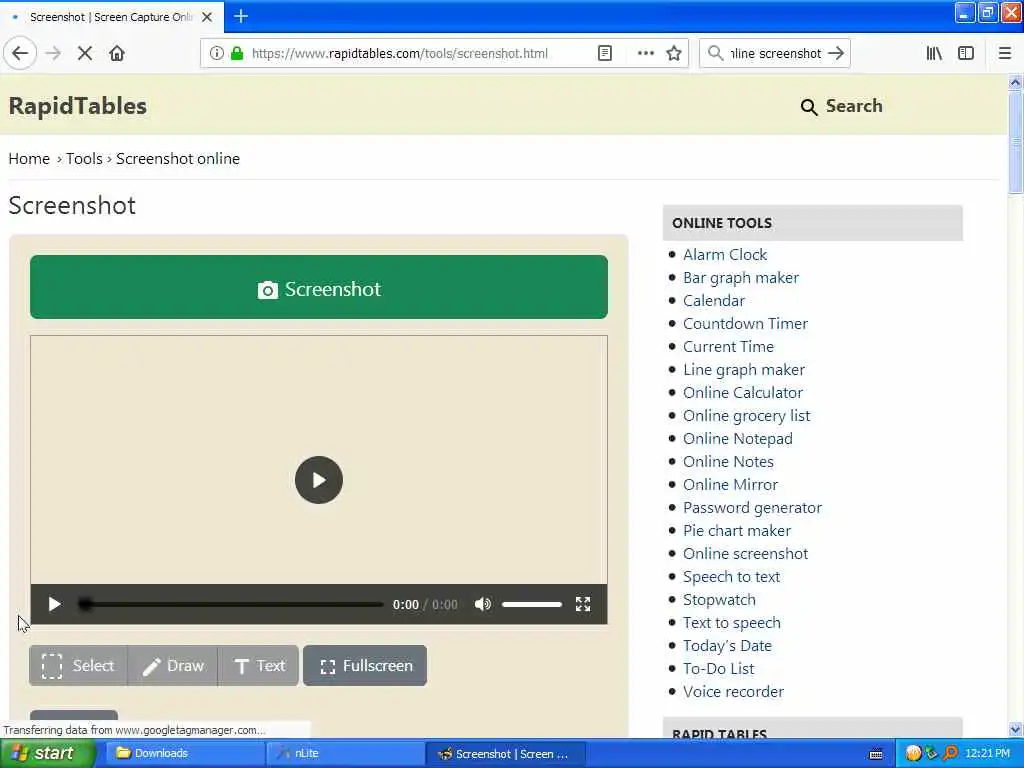Open Line graph maker link

click(x=744, y=370)
